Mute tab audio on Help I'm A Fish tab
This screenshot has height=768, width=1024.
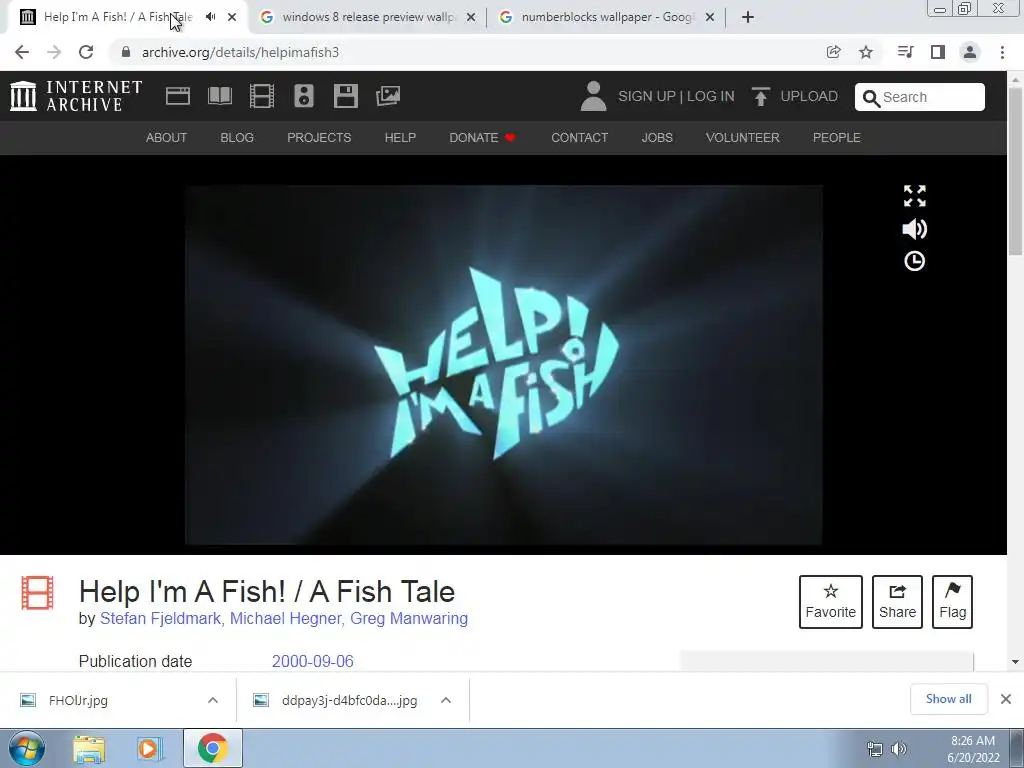point(210,17)
